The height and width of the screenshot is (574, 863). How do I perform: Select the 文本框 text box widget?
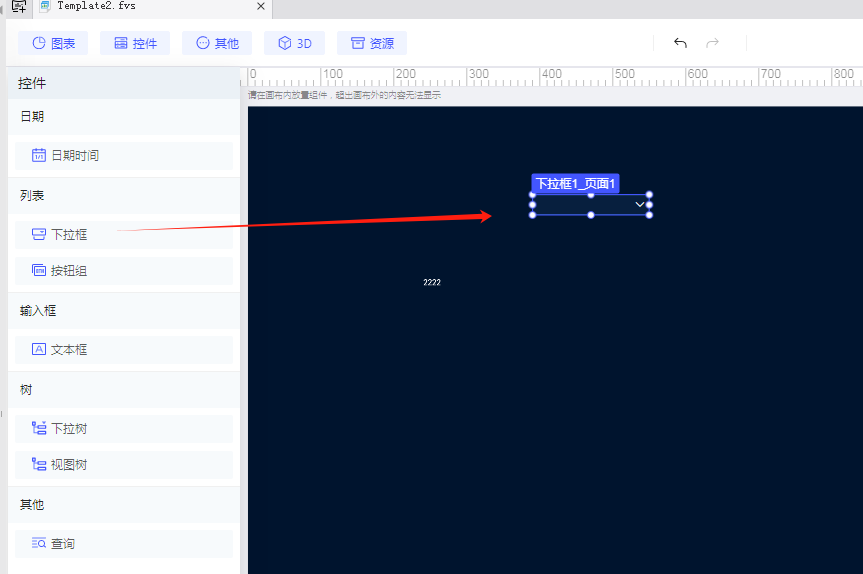point(124,349)
